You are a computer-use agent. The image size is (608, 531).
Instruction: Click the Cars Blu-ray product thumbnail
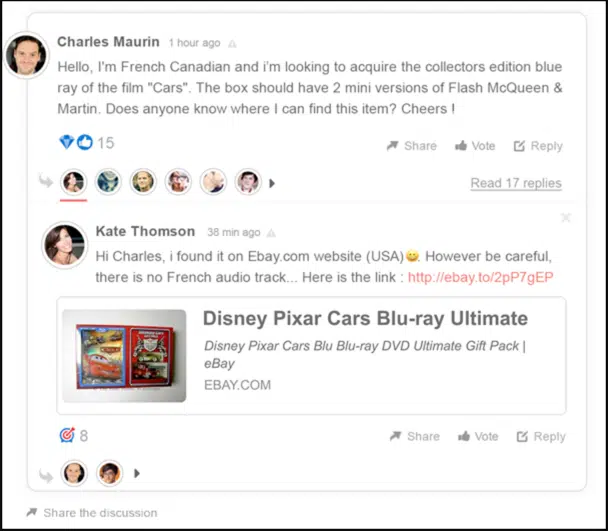coord(124,355)
